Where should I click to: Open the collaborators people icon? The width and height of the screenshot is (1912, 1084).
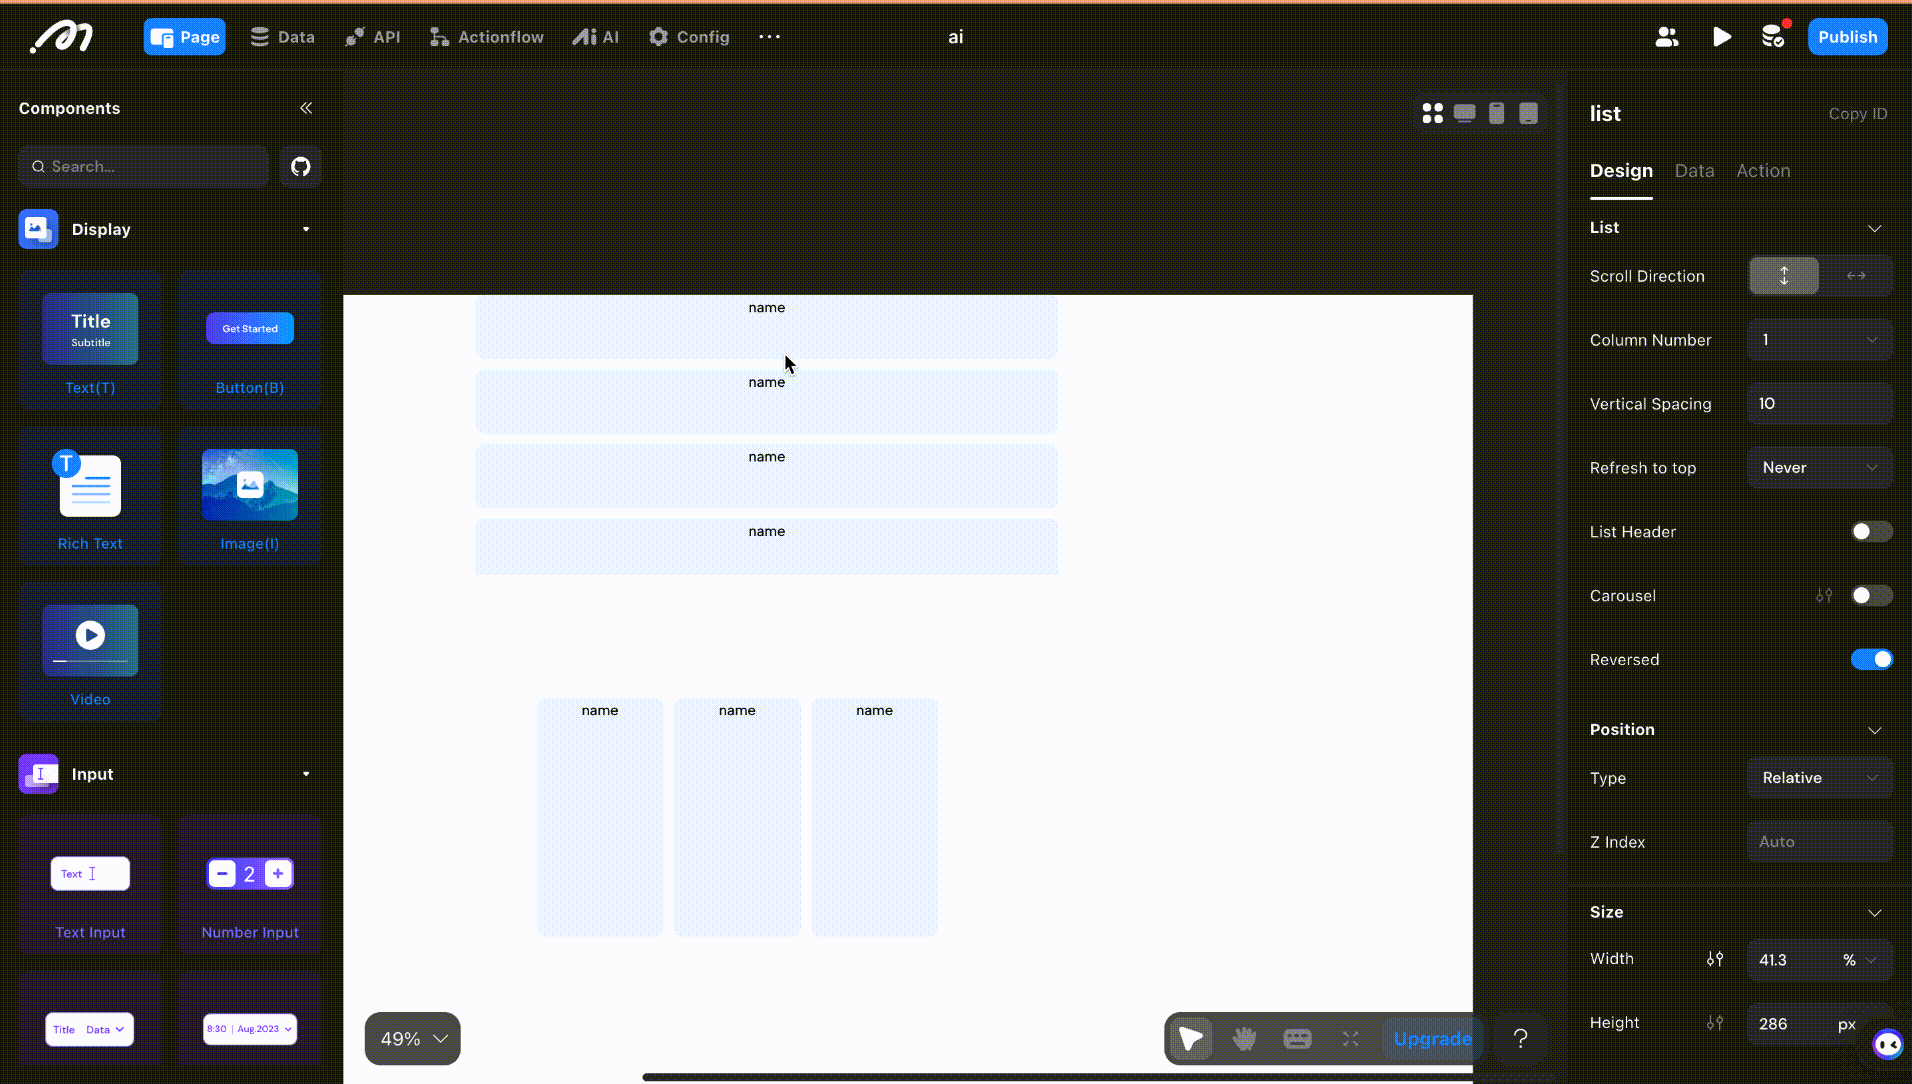tap(1667, 37)
